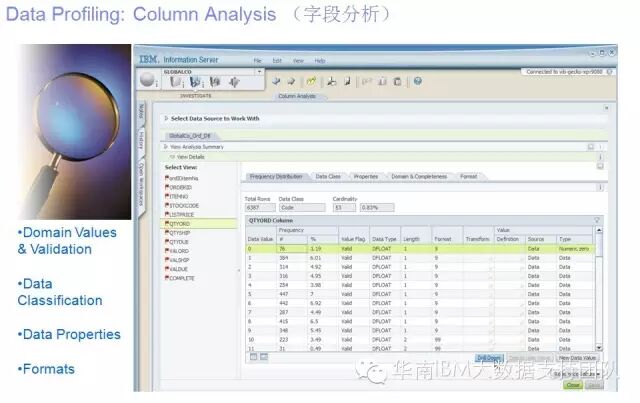
Task: Click the greyed button beside Close
Action: tap(593, 385)
